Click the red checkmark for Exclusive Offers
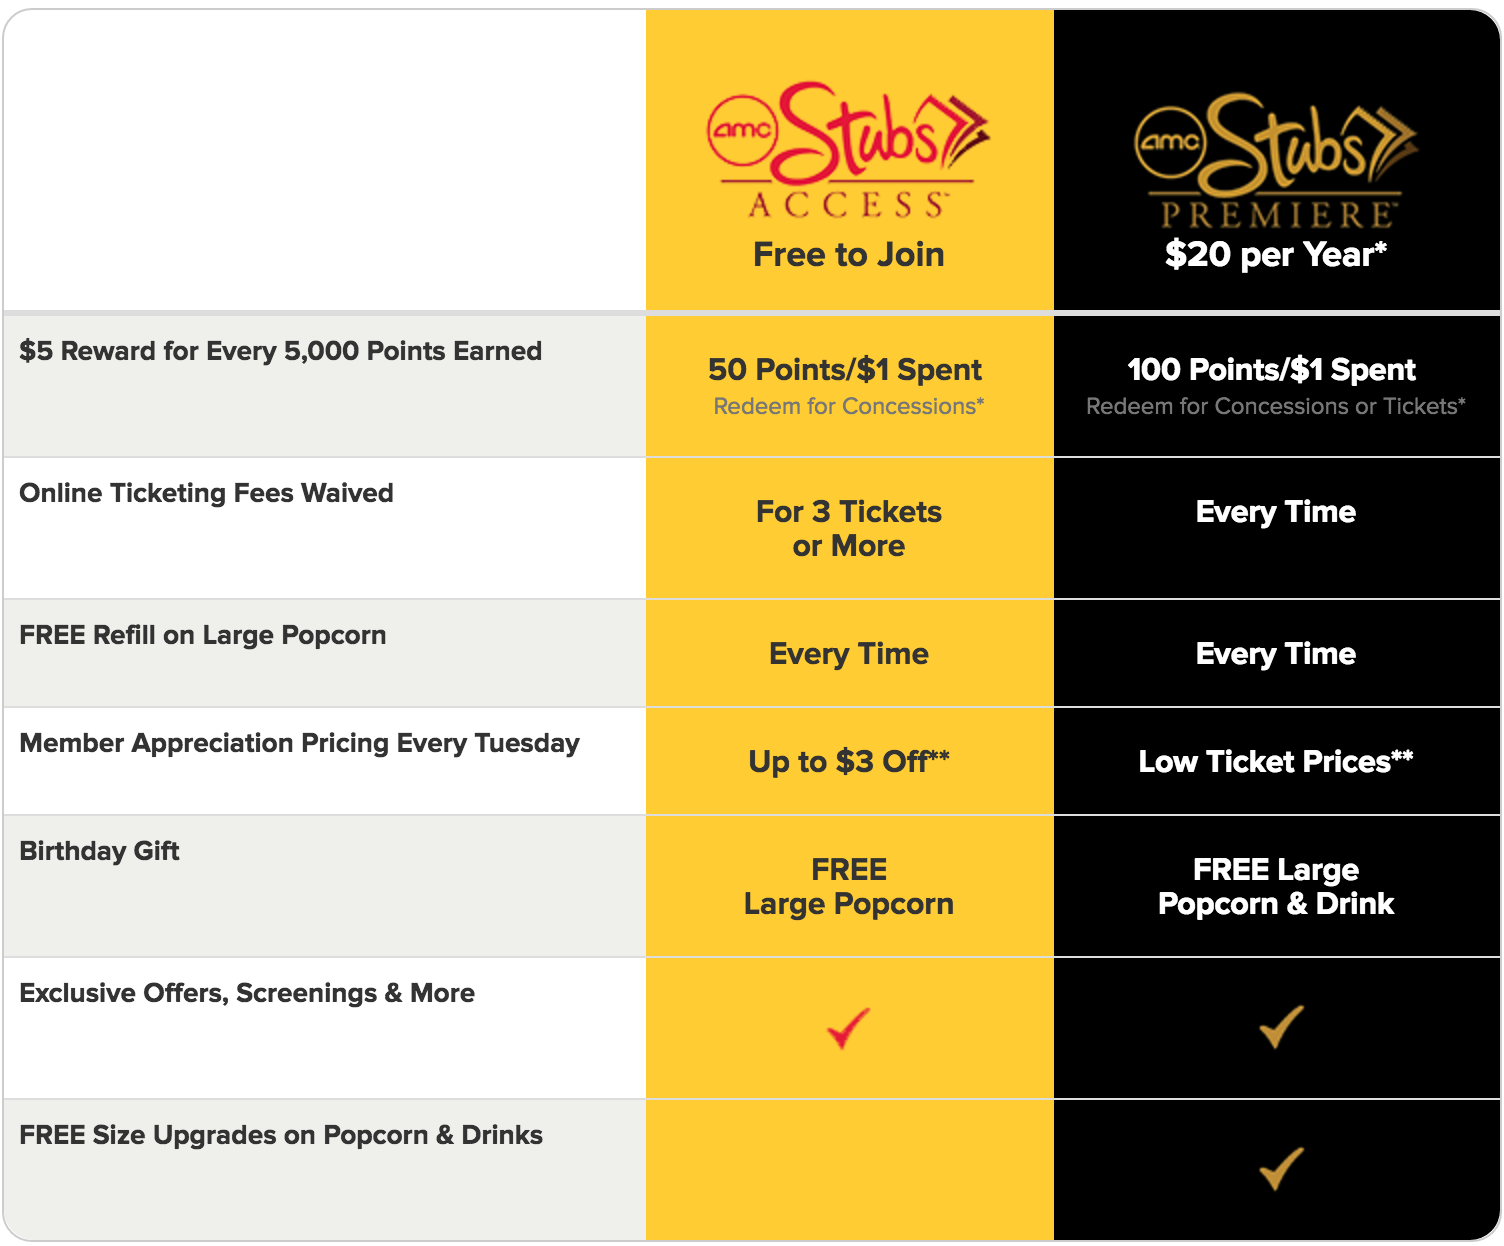 point(849,1027)
